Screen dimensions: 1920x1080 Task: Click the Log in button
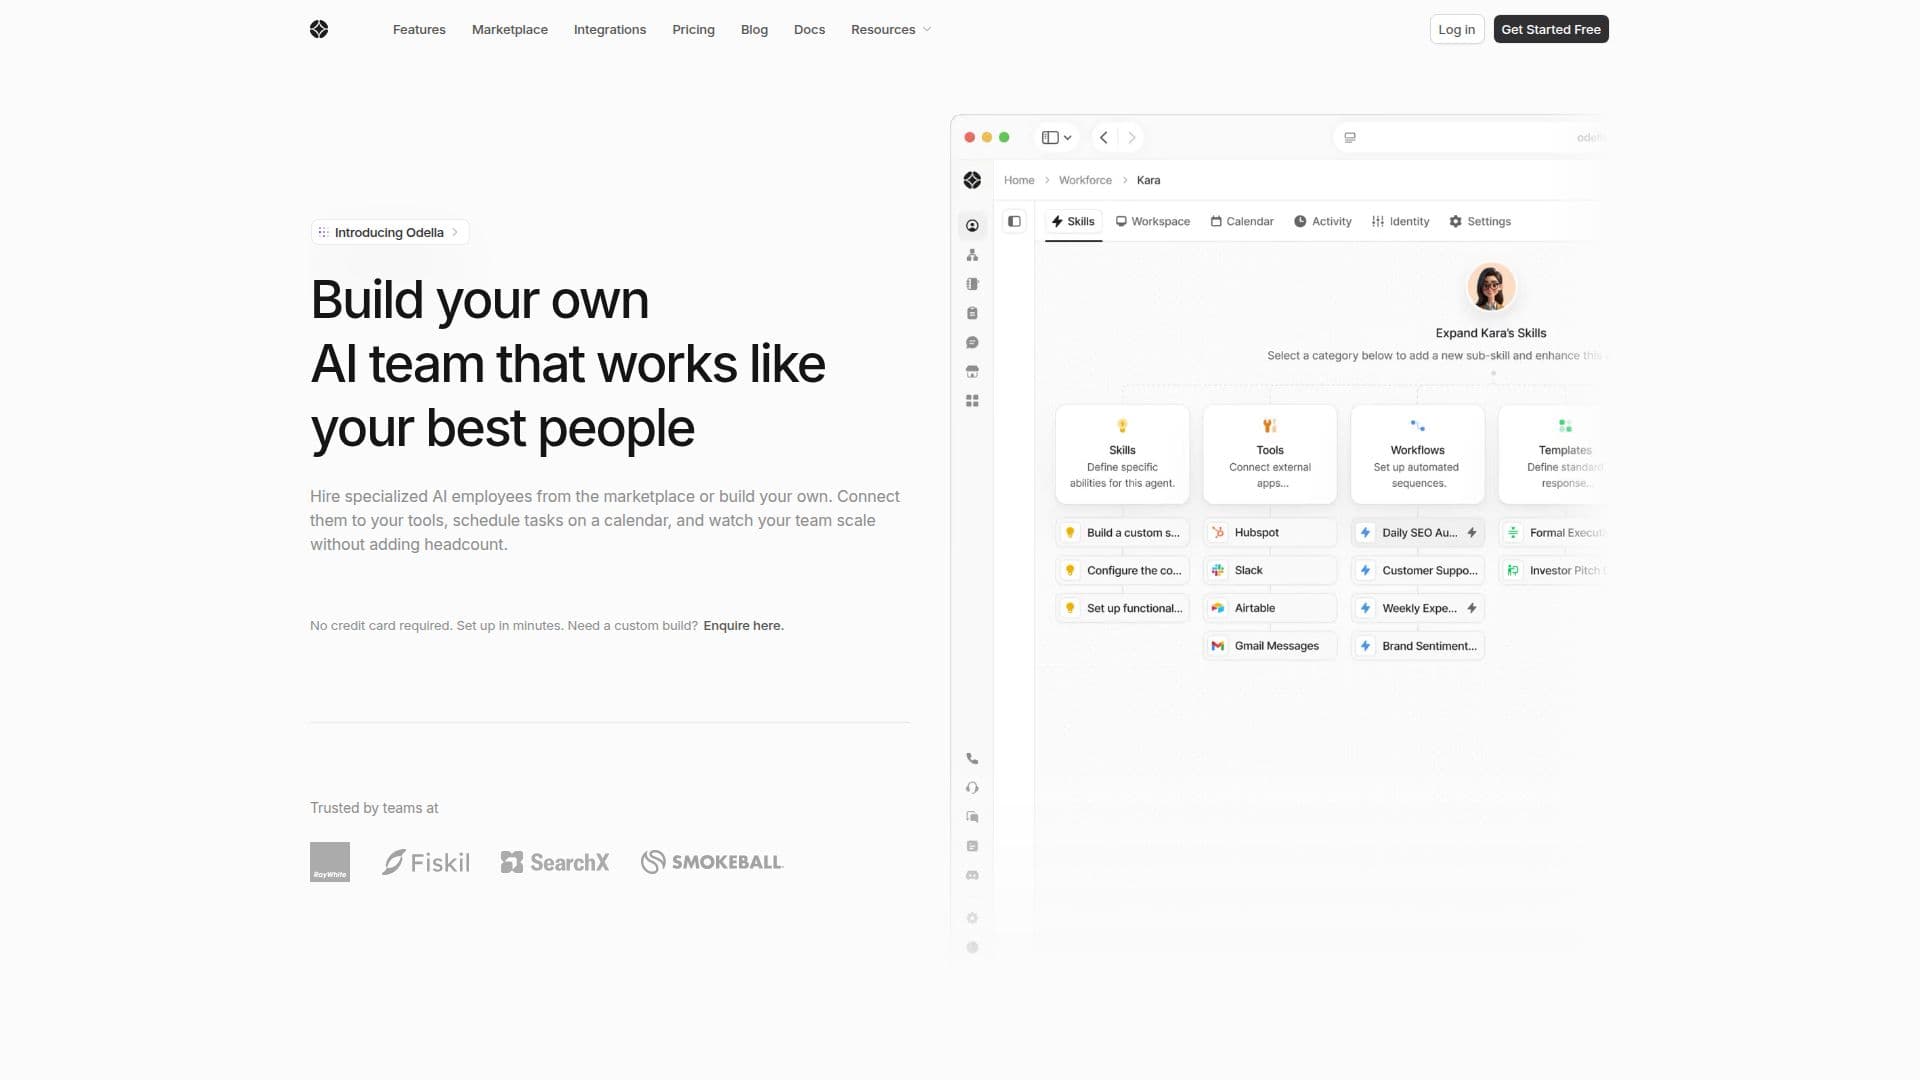[1456, 29]
